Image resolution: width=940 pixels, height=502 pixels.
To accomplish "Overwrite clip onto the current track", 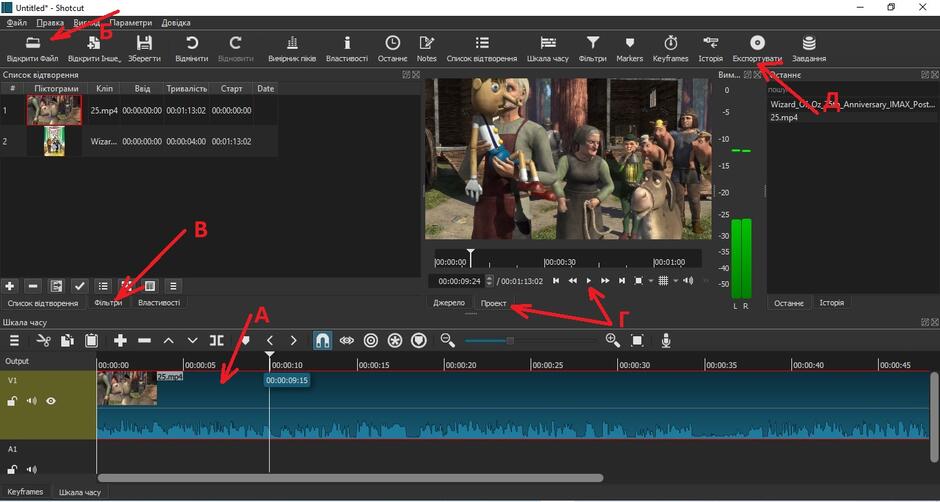I will point(192,341).
